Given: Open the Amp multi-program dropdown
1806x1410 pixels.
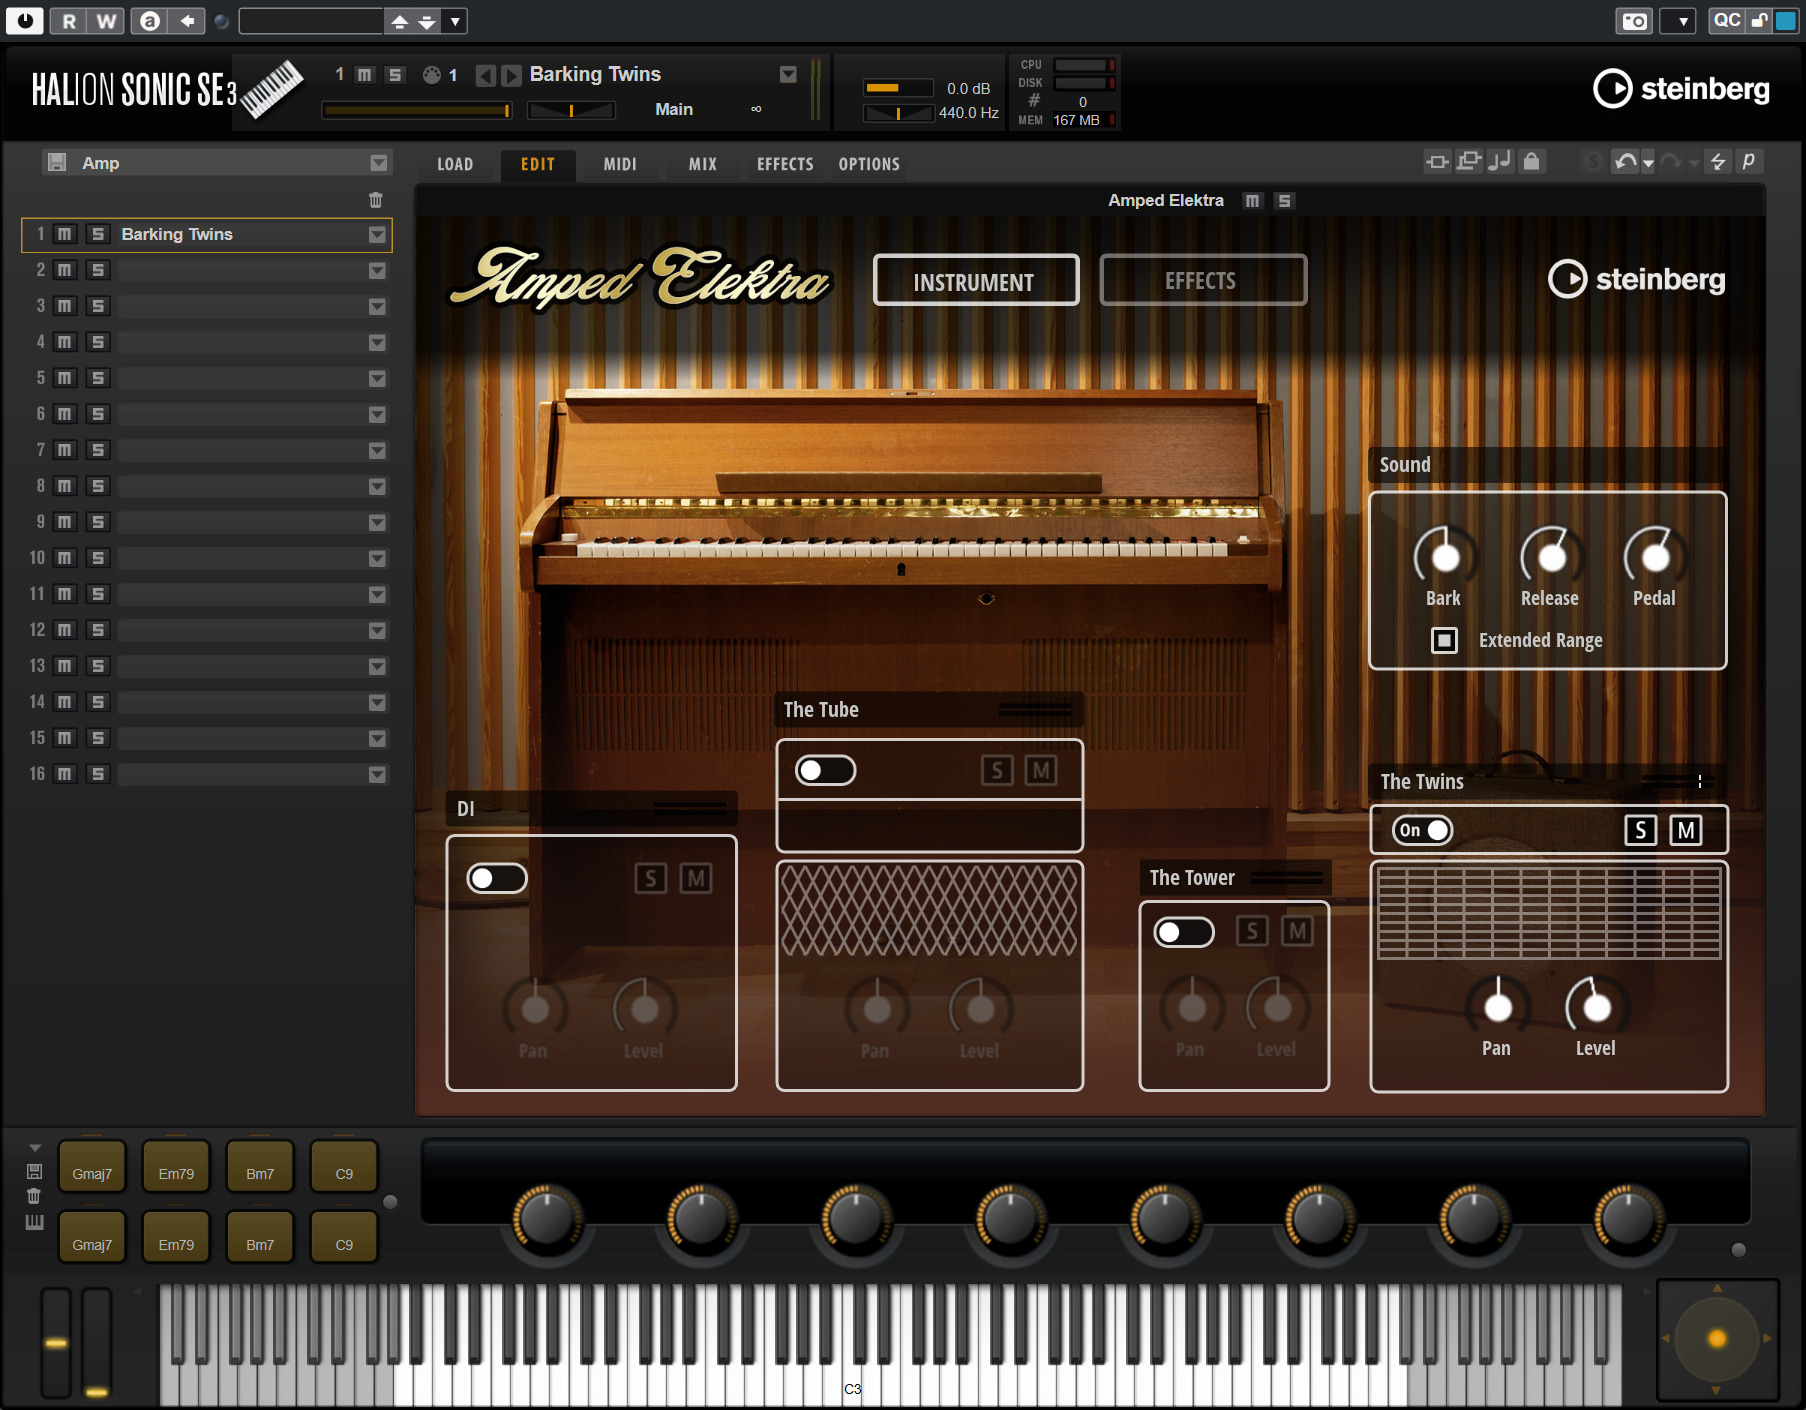Looking at the screenshot, I should 379,163.
